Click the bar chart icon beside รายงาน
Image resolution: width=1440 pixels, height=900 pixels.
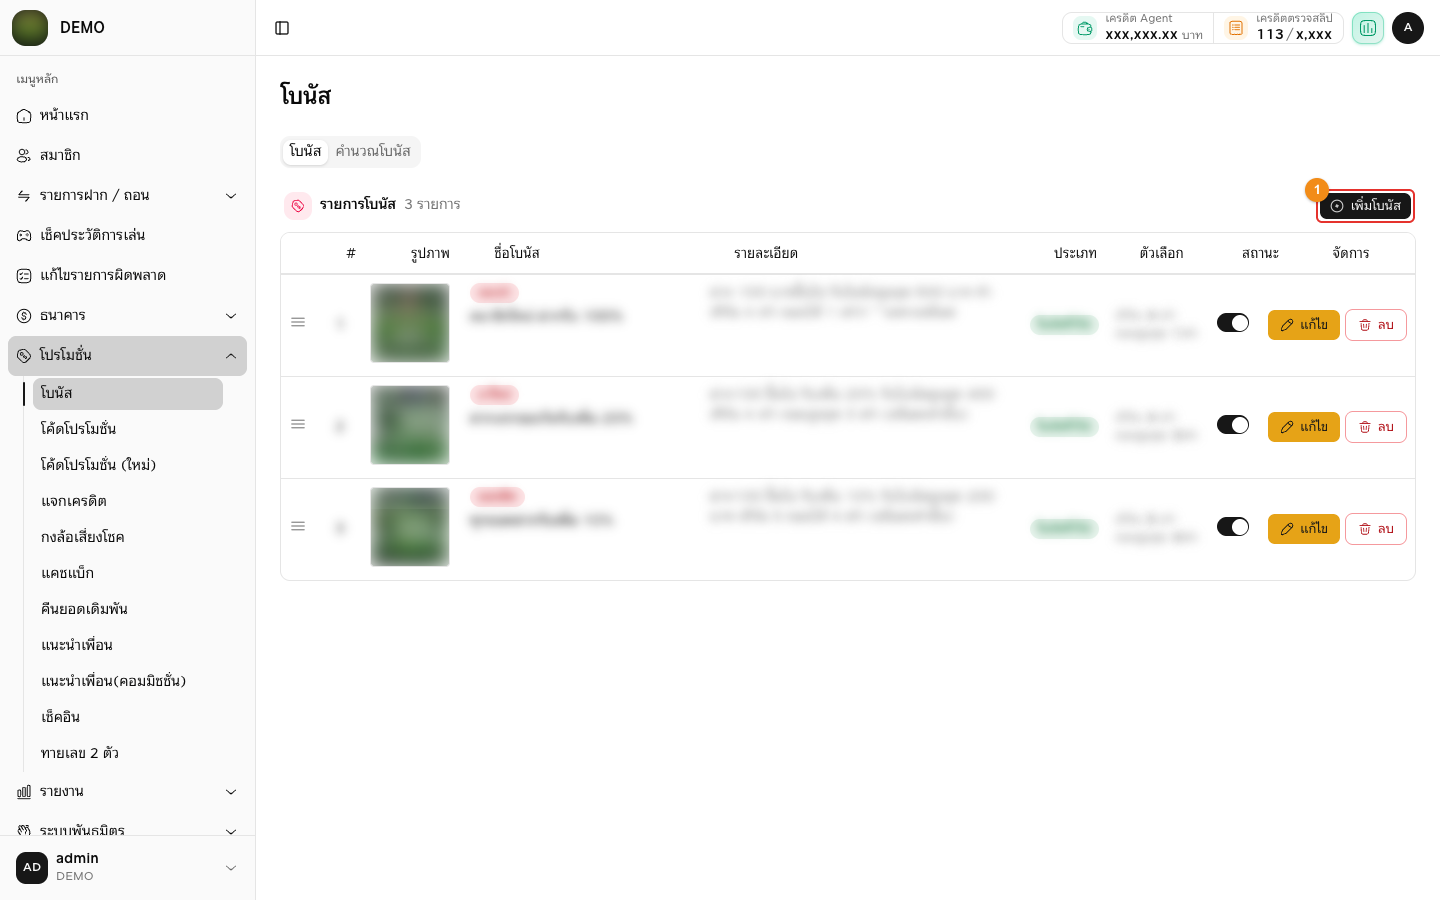click(x=24, y=792)
